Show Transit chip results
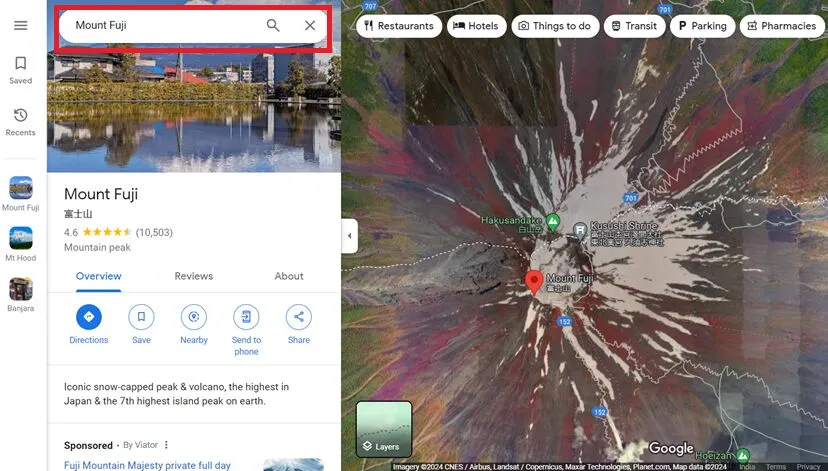Image resolution: width=828 pixels, height=471 pixels. point(634,26)
